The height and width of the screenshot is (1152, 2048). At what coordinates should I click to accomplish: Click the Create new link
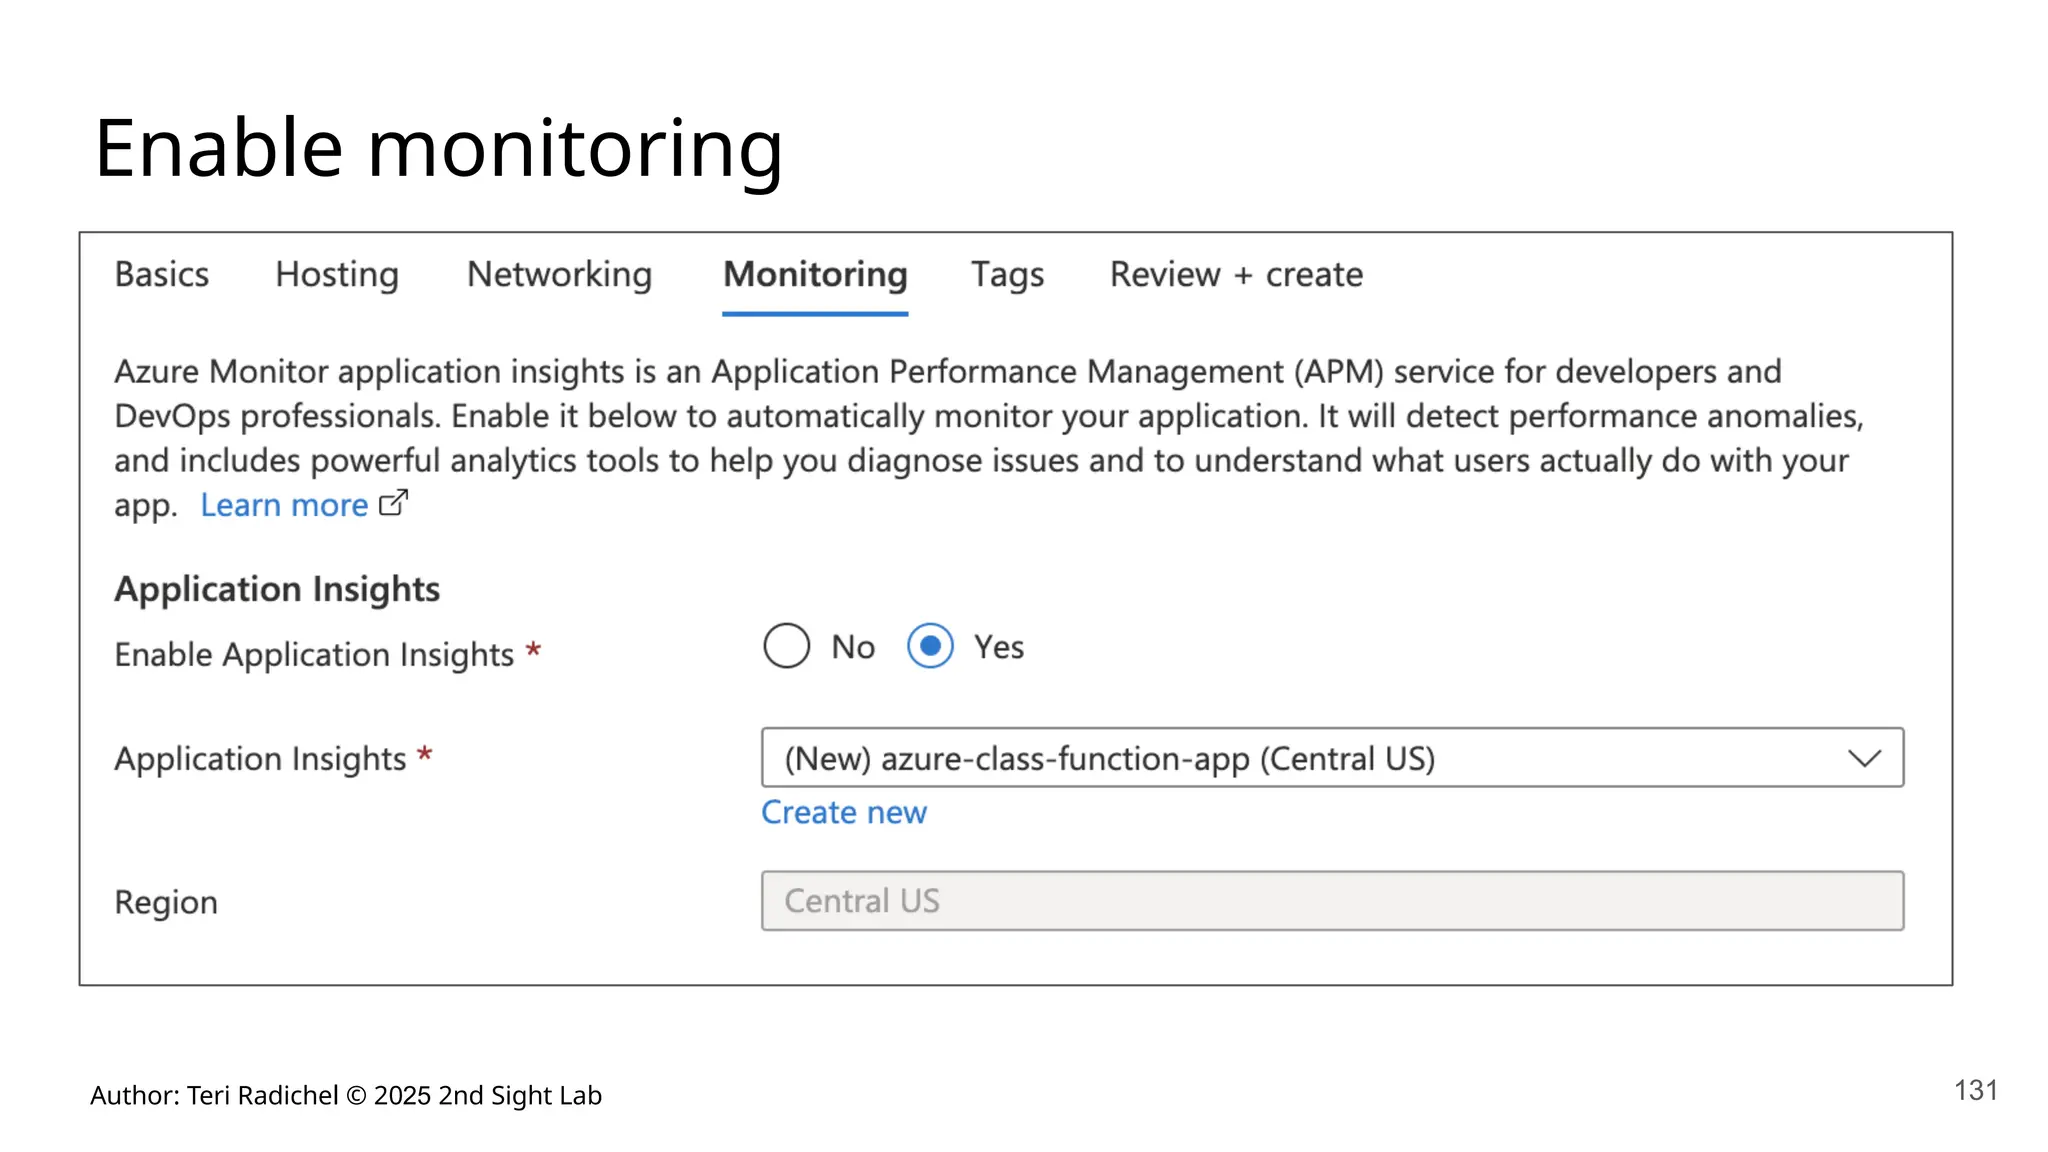[844, 812]
